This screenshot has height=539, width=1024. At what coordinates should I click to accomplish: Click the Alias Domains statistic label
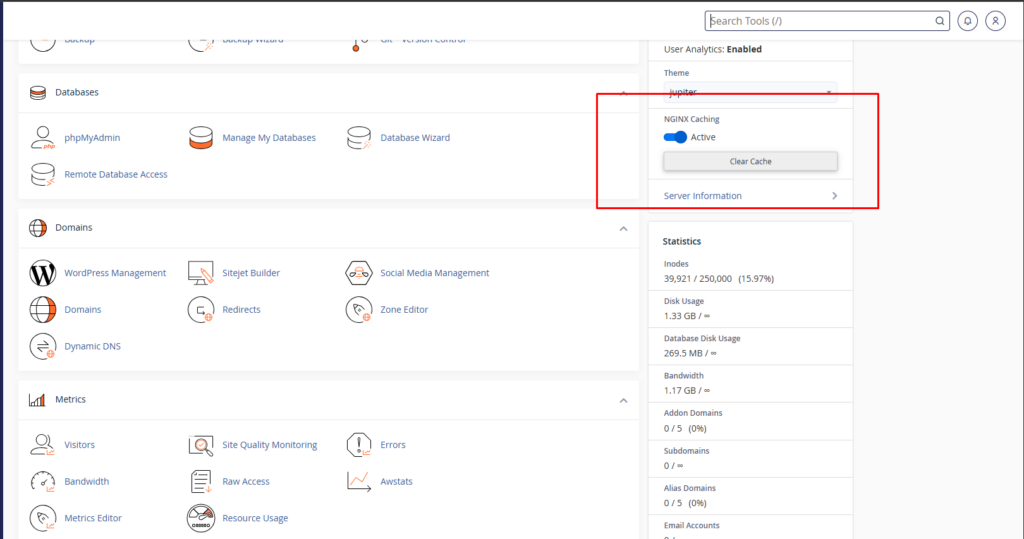coord(690,488)
